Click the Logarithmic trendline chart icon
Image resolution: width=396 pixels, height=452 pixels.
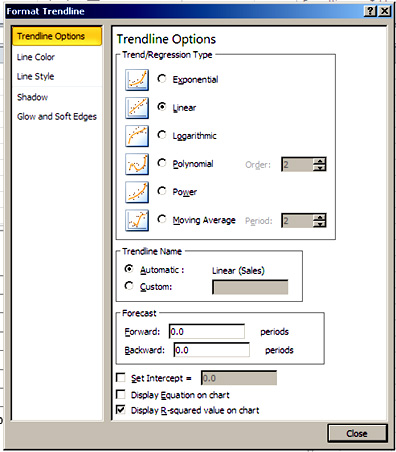point(137,136)
